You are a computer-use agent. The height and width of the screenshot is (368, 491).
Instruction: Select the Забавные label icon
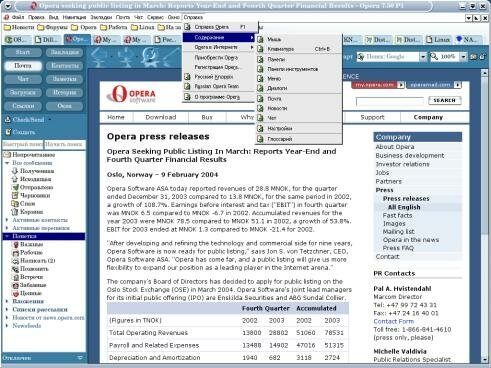click(15, 285)
